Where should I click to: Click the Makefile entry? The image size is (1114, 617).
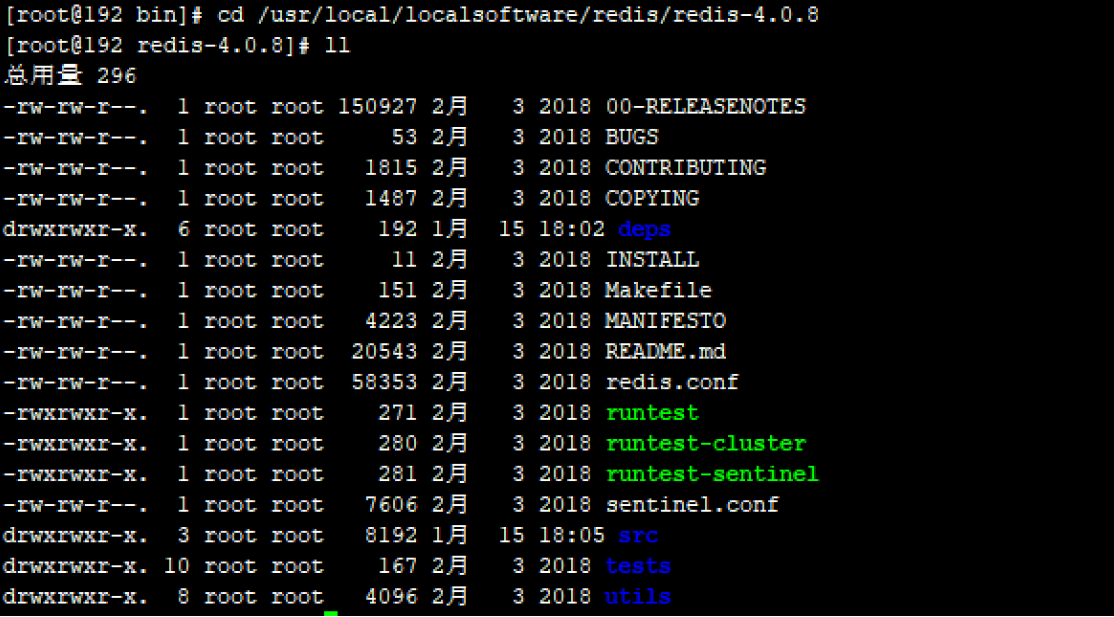tap(659, 291)
